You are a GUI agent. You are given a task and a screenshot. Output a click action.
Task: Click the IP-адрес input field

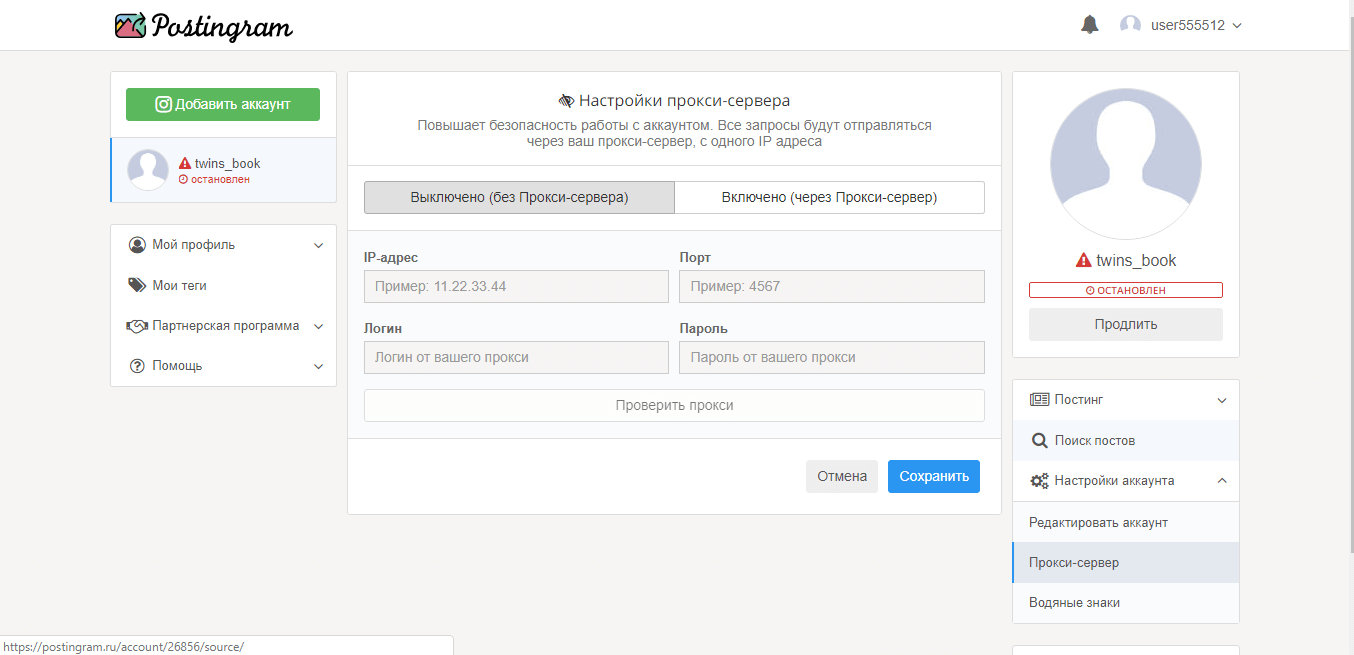point(516,286)
